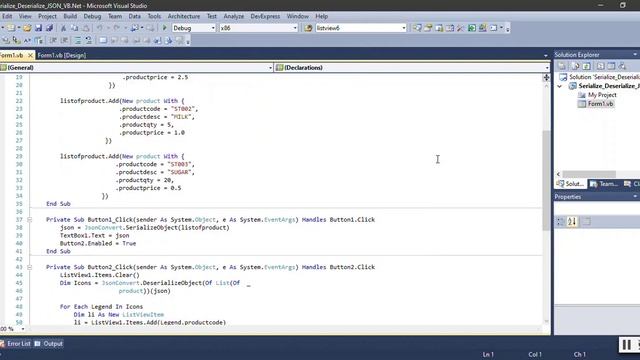Click the pause button at bottom right
640x360 pixels.
coord(627,345)
